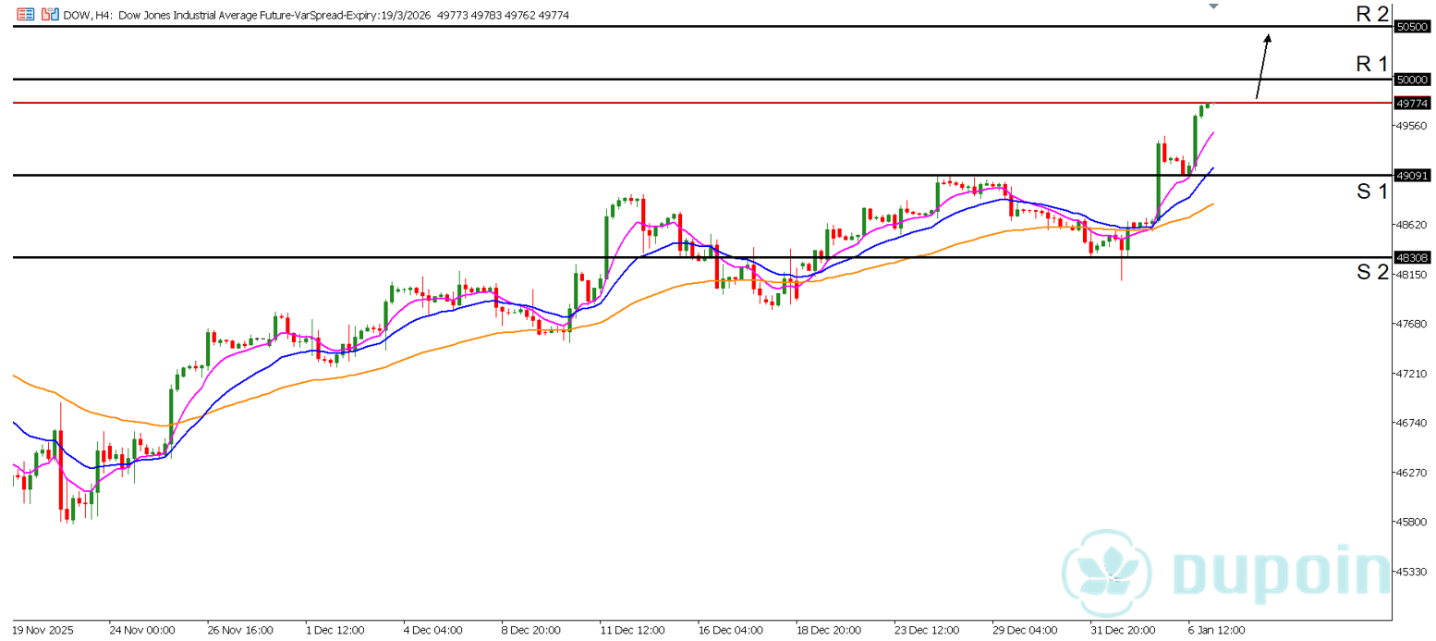Select the R 2 resistance label

click(x=1372, y=13)
